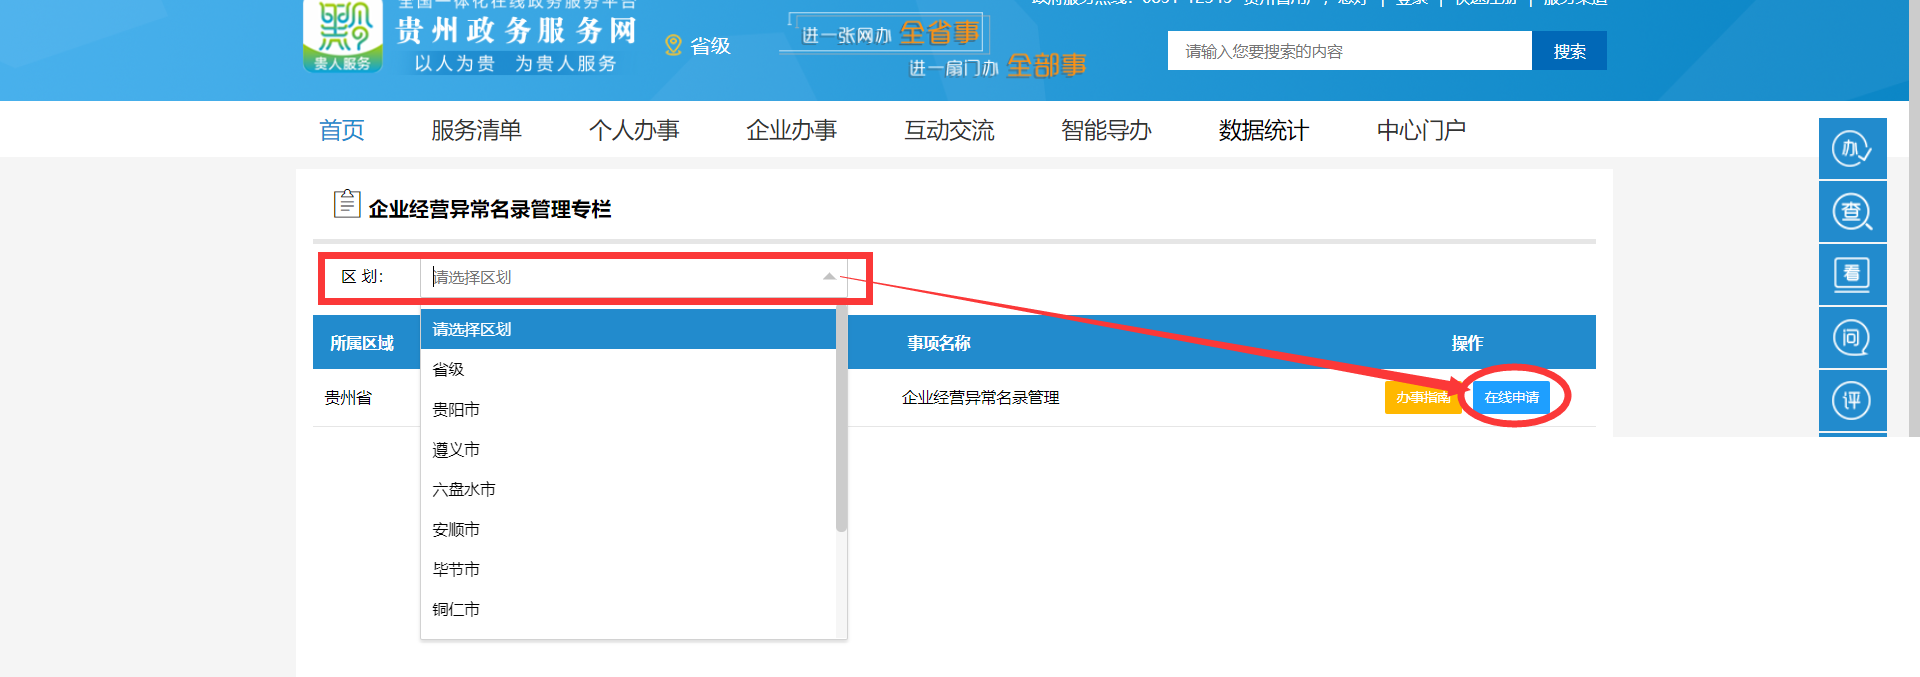1920x677 pixels.
Task: Click the blue 在线申请 button
Action: pyautogui.click(x=1511, y=397)
